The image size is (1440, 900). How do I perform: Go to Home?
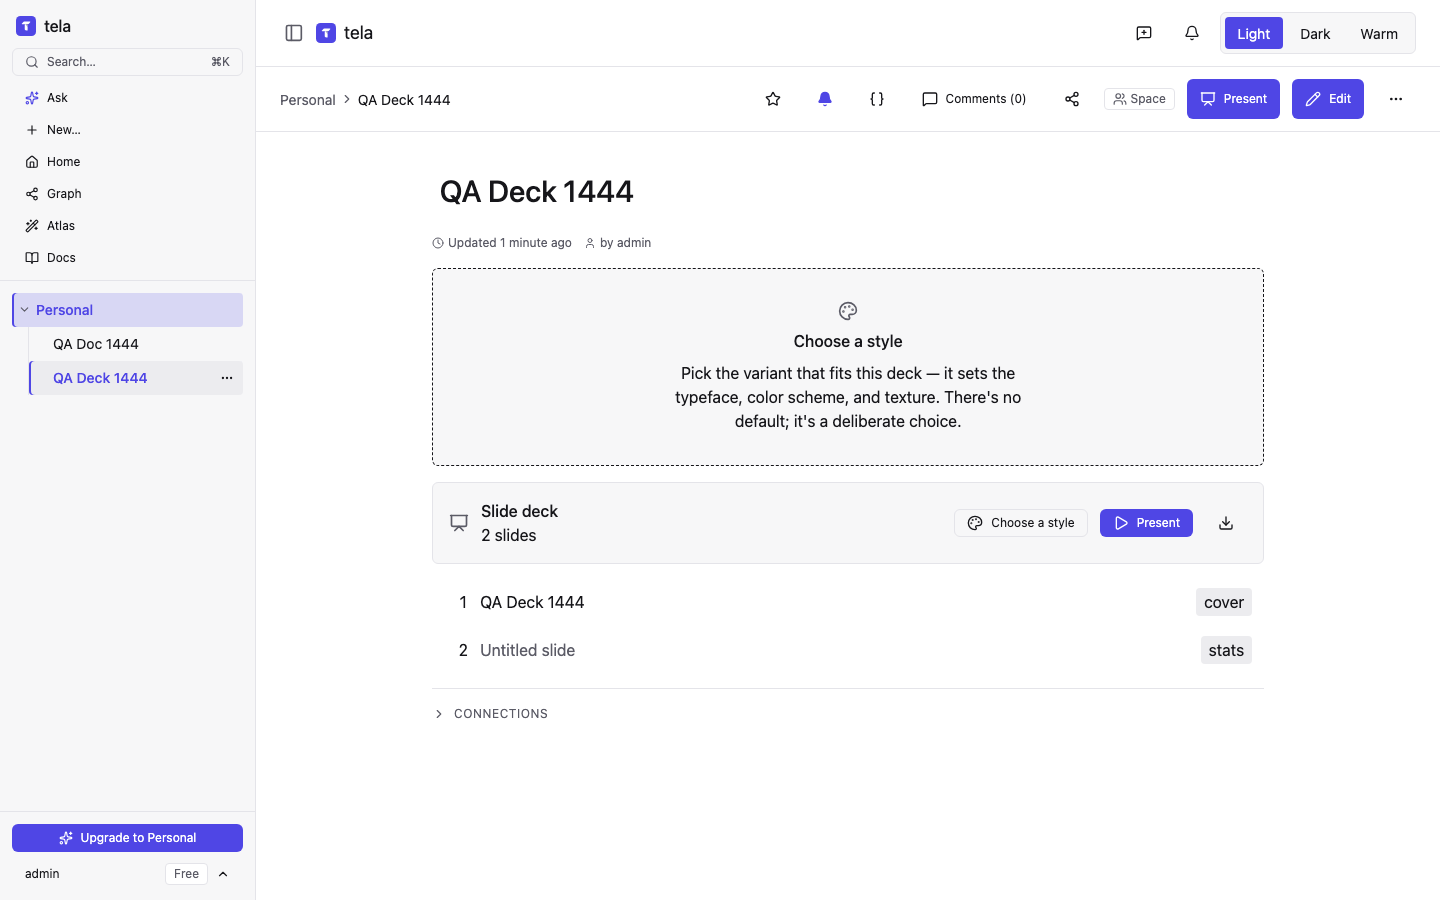pos(127,162)
